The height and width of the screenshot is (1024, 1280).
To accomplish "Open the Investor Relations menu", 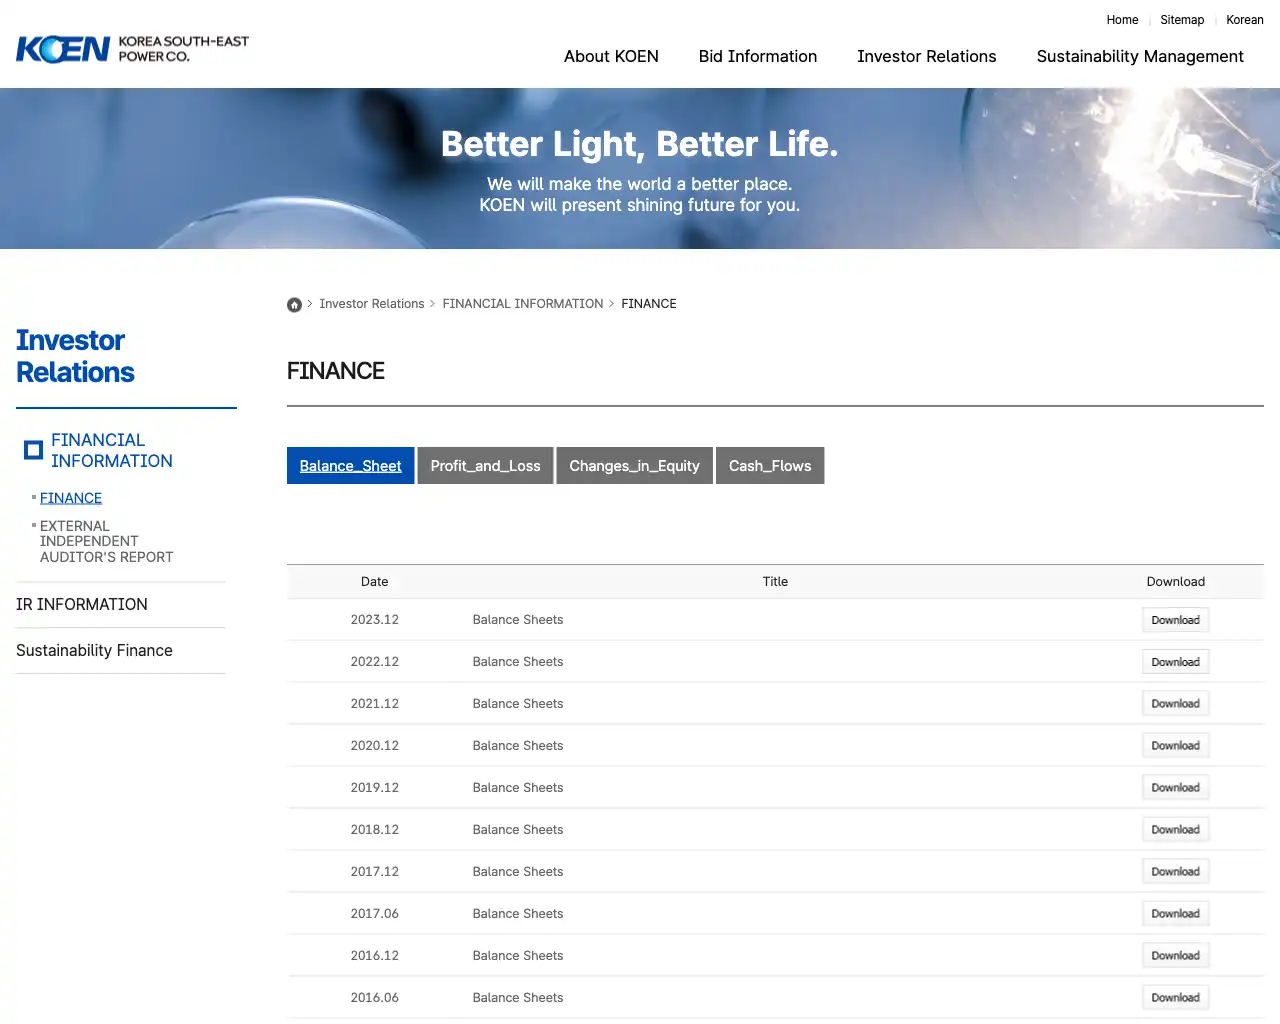I will point(926,57).
